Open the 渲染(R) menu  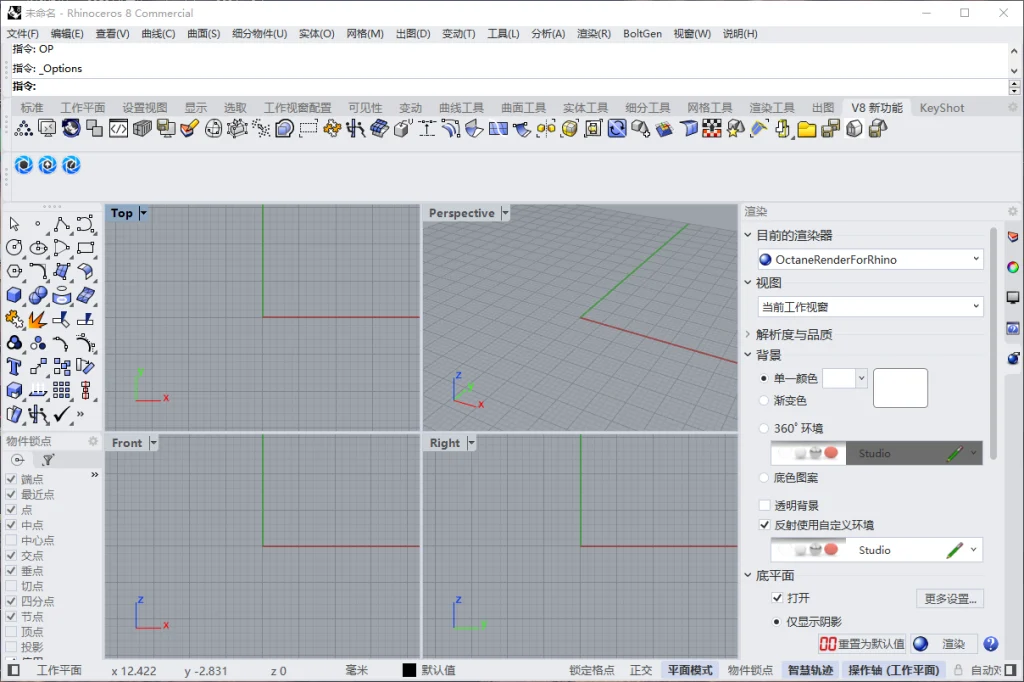point(594,33)
